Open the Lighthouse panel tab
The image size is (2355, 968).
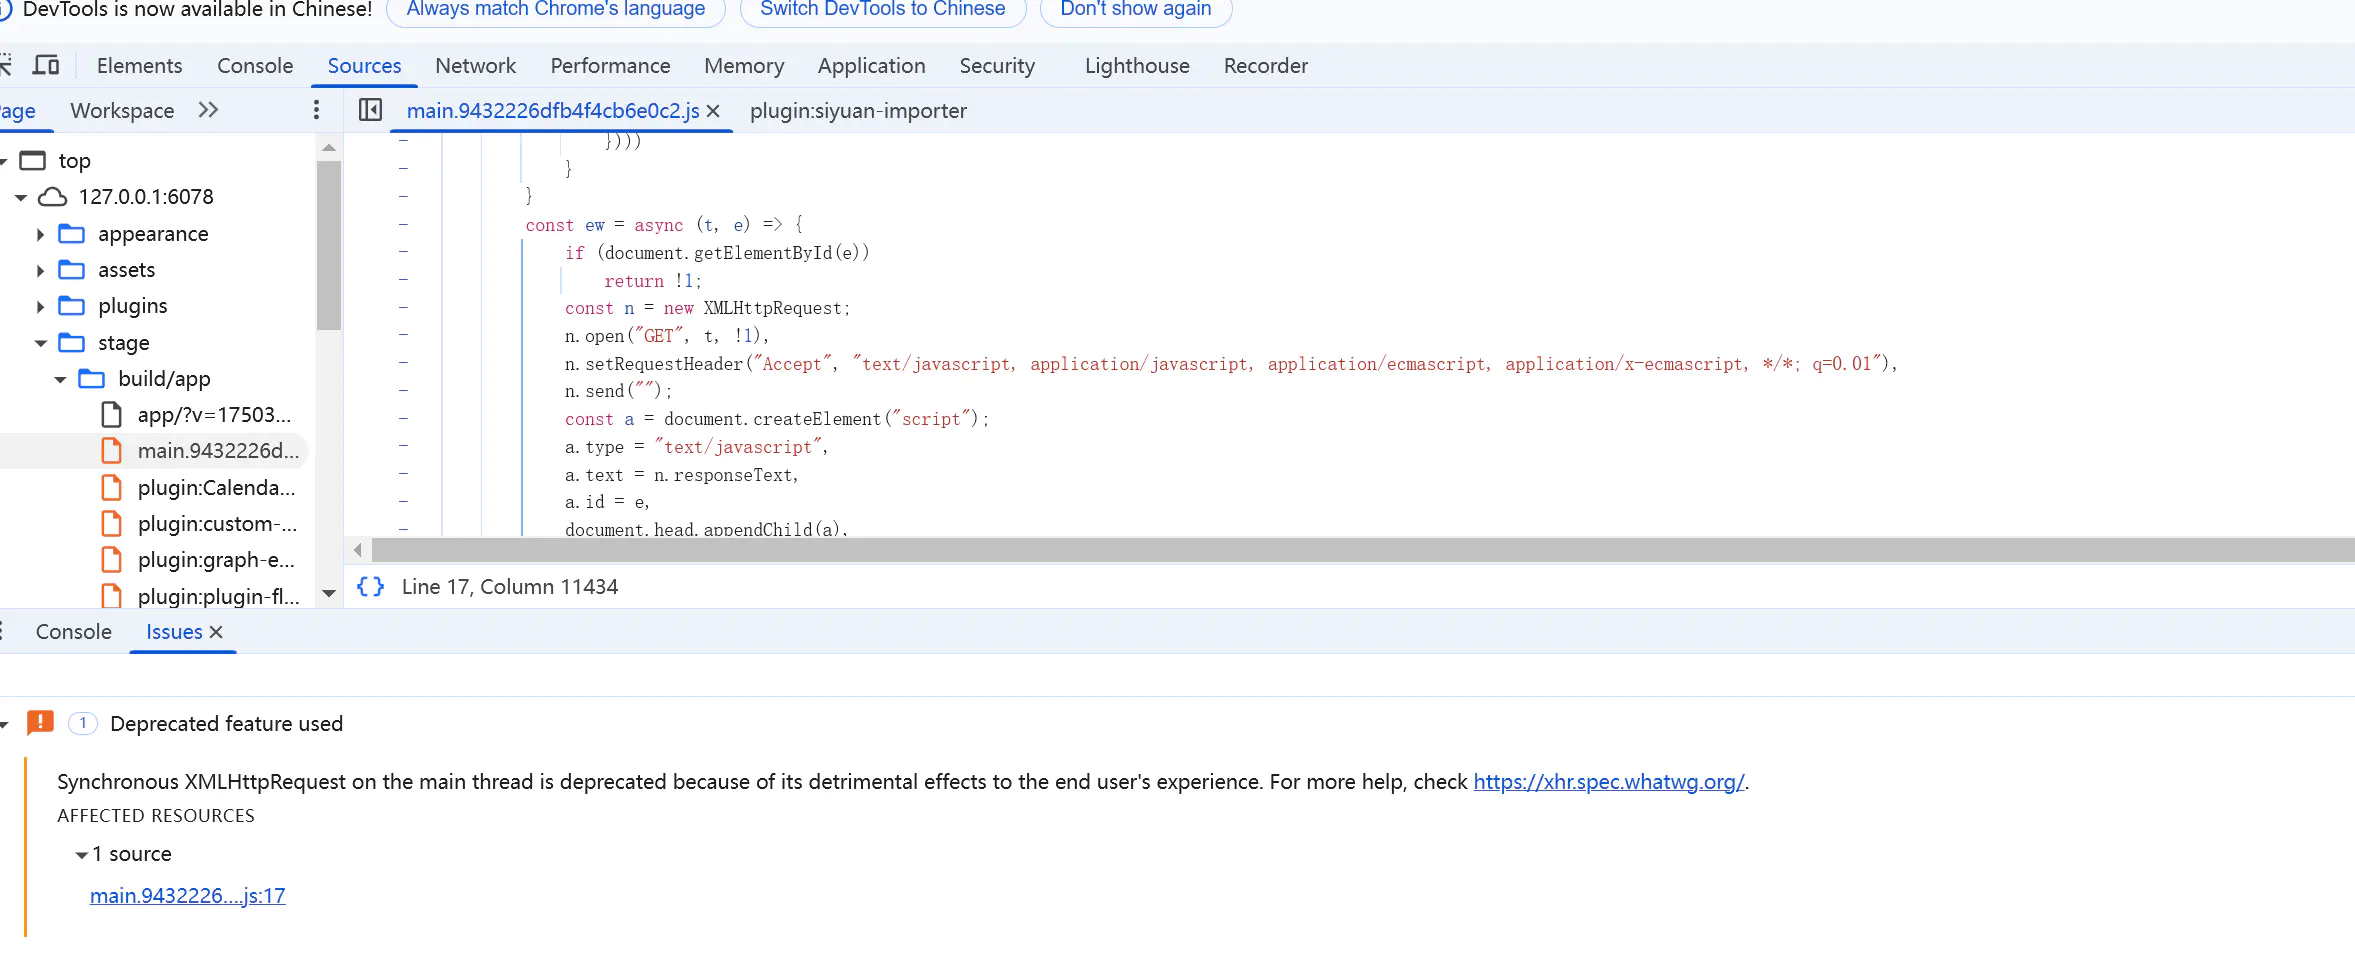1137,66
